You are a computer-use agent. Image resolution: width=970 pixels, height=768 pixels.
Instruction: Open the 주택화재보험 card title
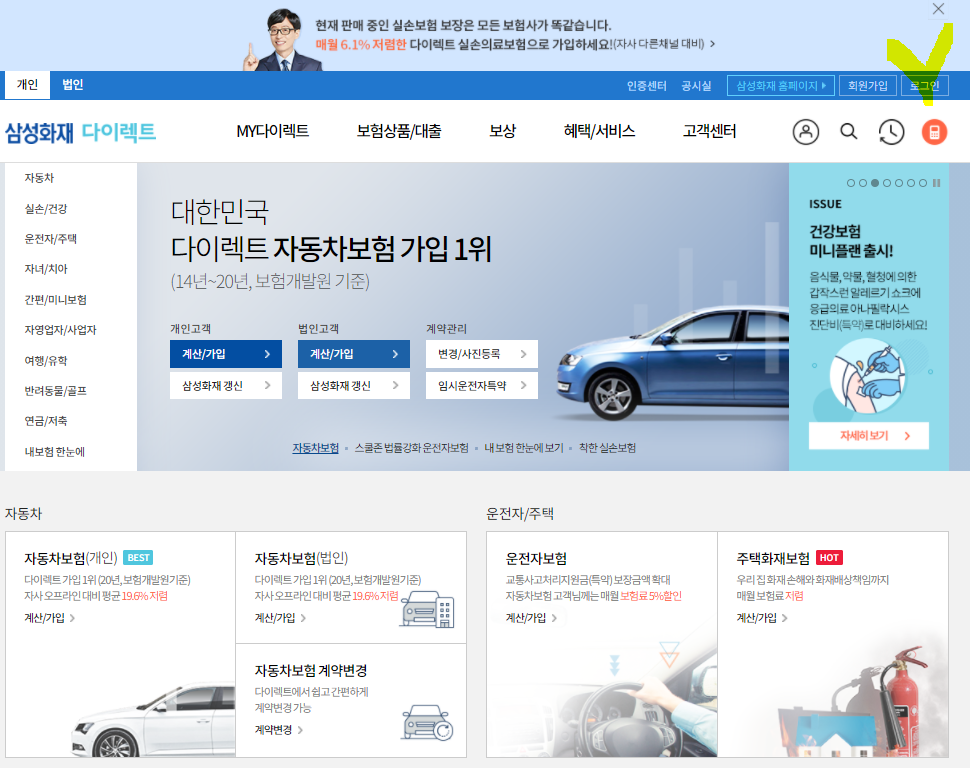click(773, 558)
